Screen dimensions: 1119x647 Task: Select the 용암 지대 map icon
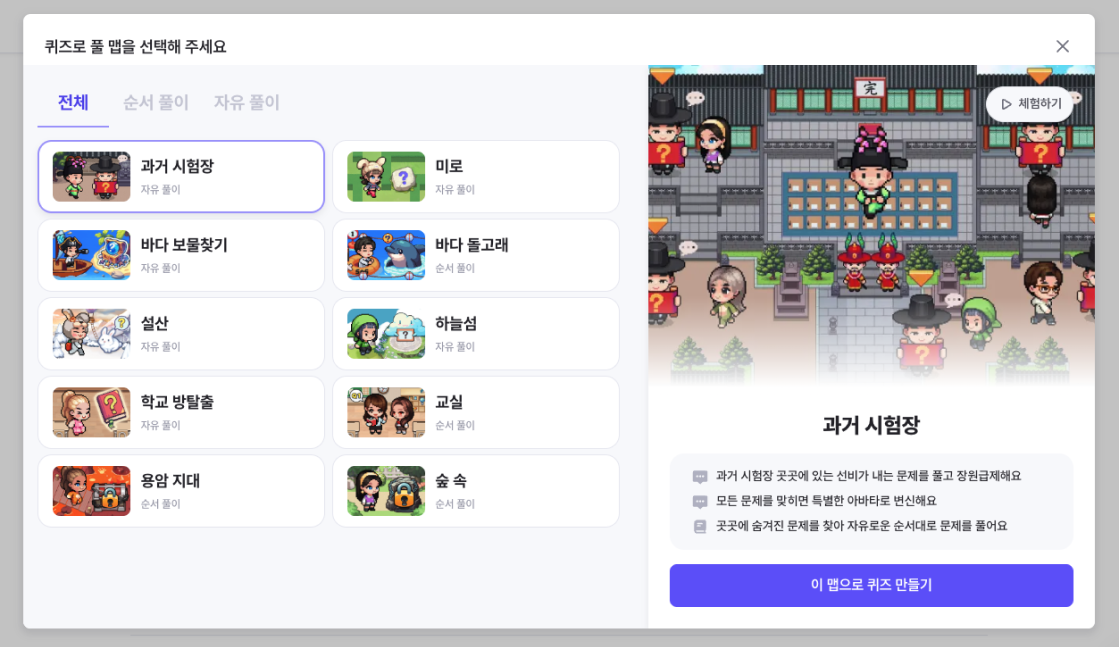coord(91,491)
